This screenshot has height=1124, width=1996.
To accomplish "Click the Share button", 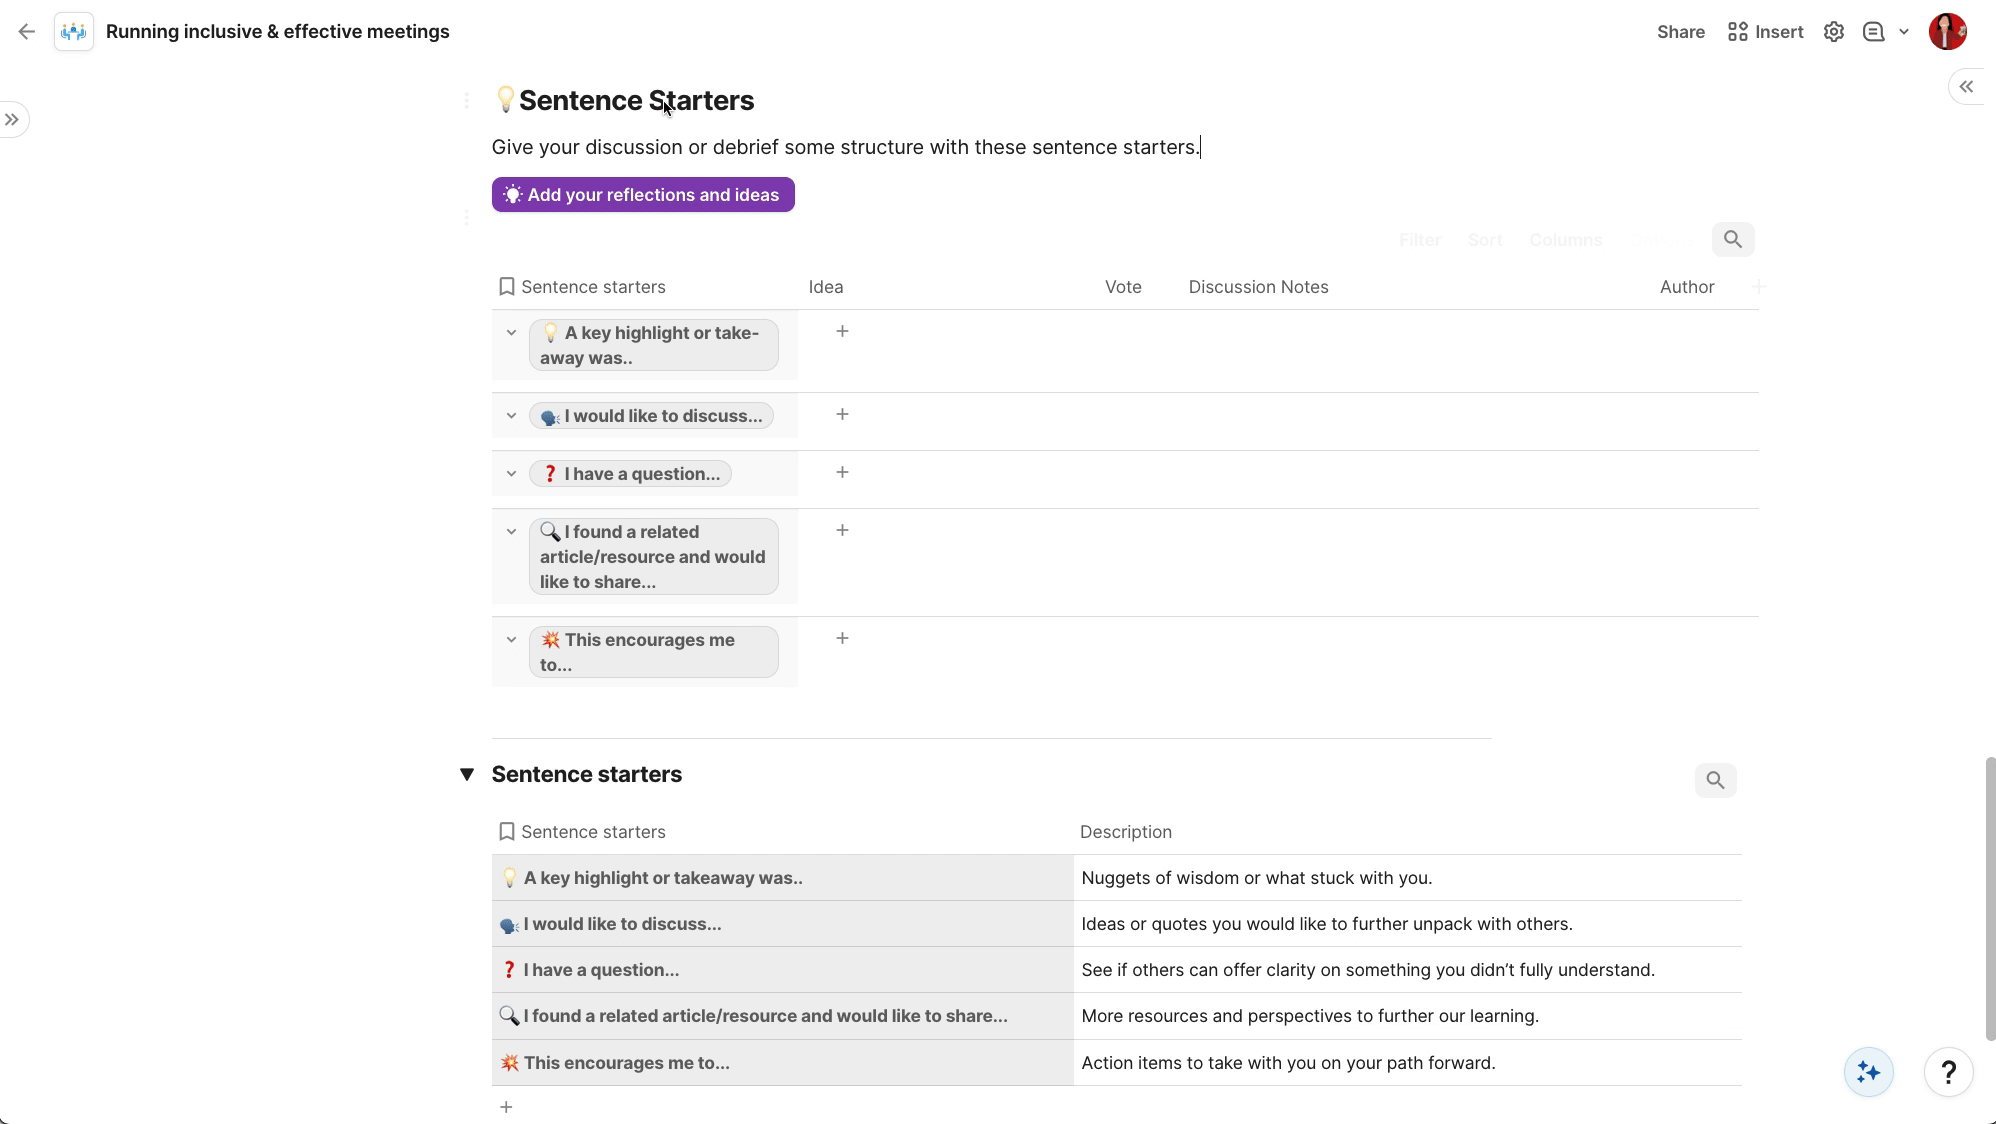I will point(1680,32).
